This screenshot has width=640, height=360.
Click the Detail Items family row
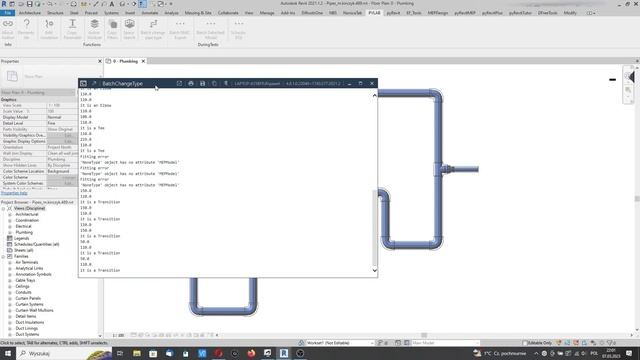pyautogui.click(x=26, y=316)
